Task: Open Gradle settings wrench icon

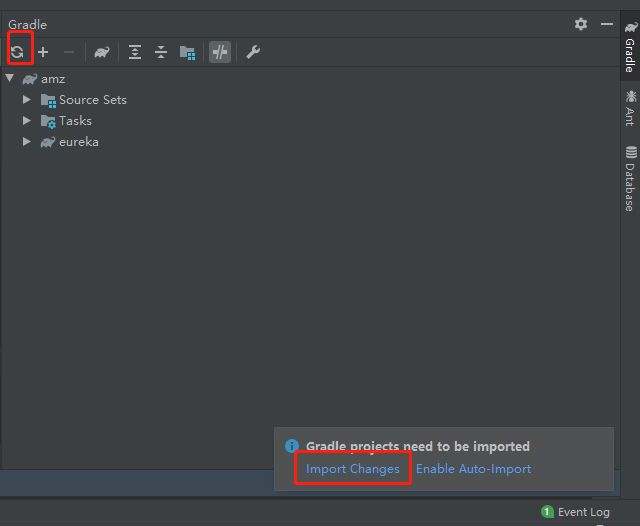Action: (253, 52)
